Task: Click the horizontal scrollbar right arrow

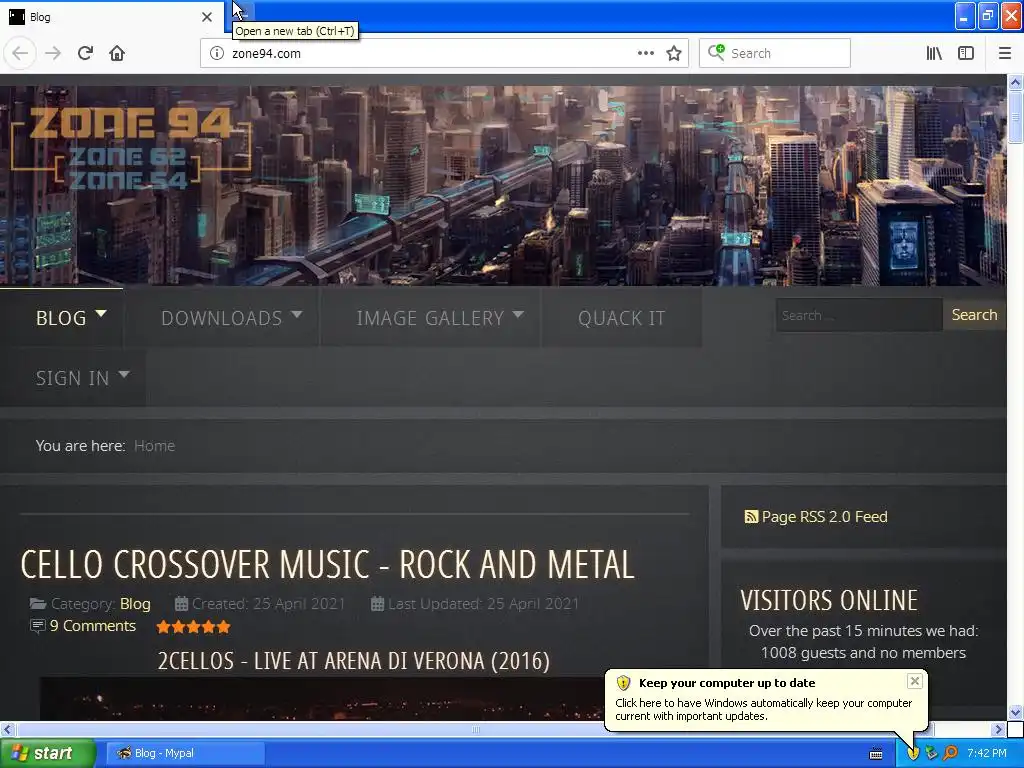Action: [999, 729]
